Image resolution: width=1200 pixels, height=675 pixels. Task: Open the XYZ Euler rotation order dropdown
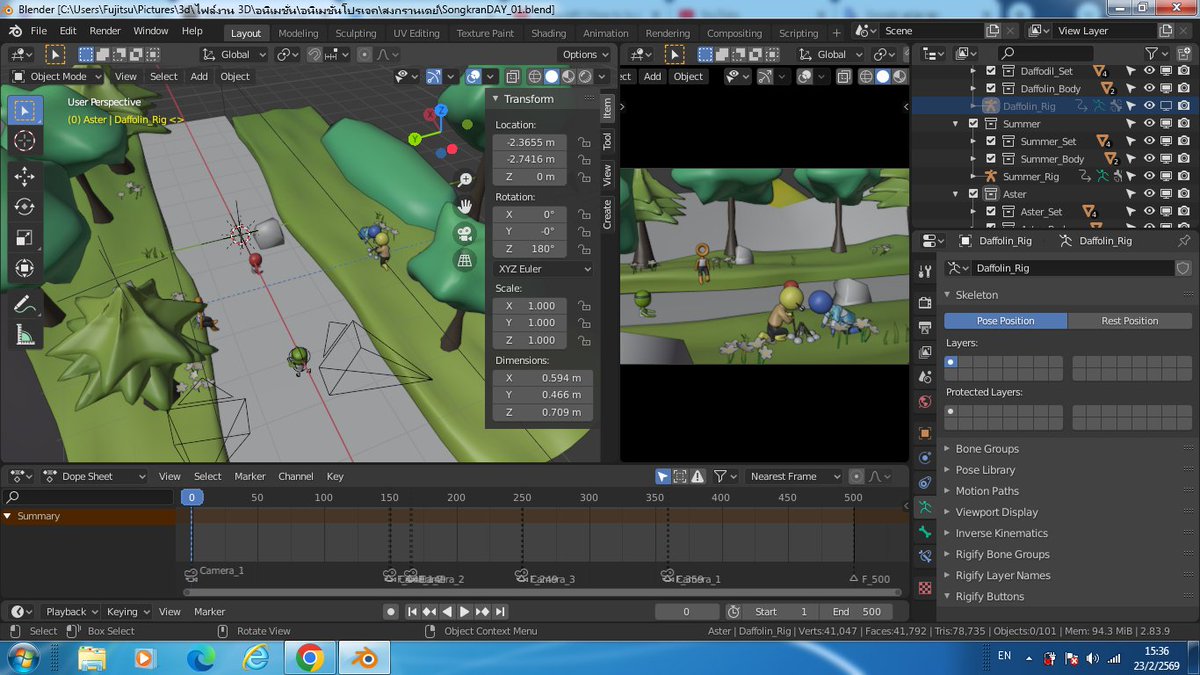(542, 268)
